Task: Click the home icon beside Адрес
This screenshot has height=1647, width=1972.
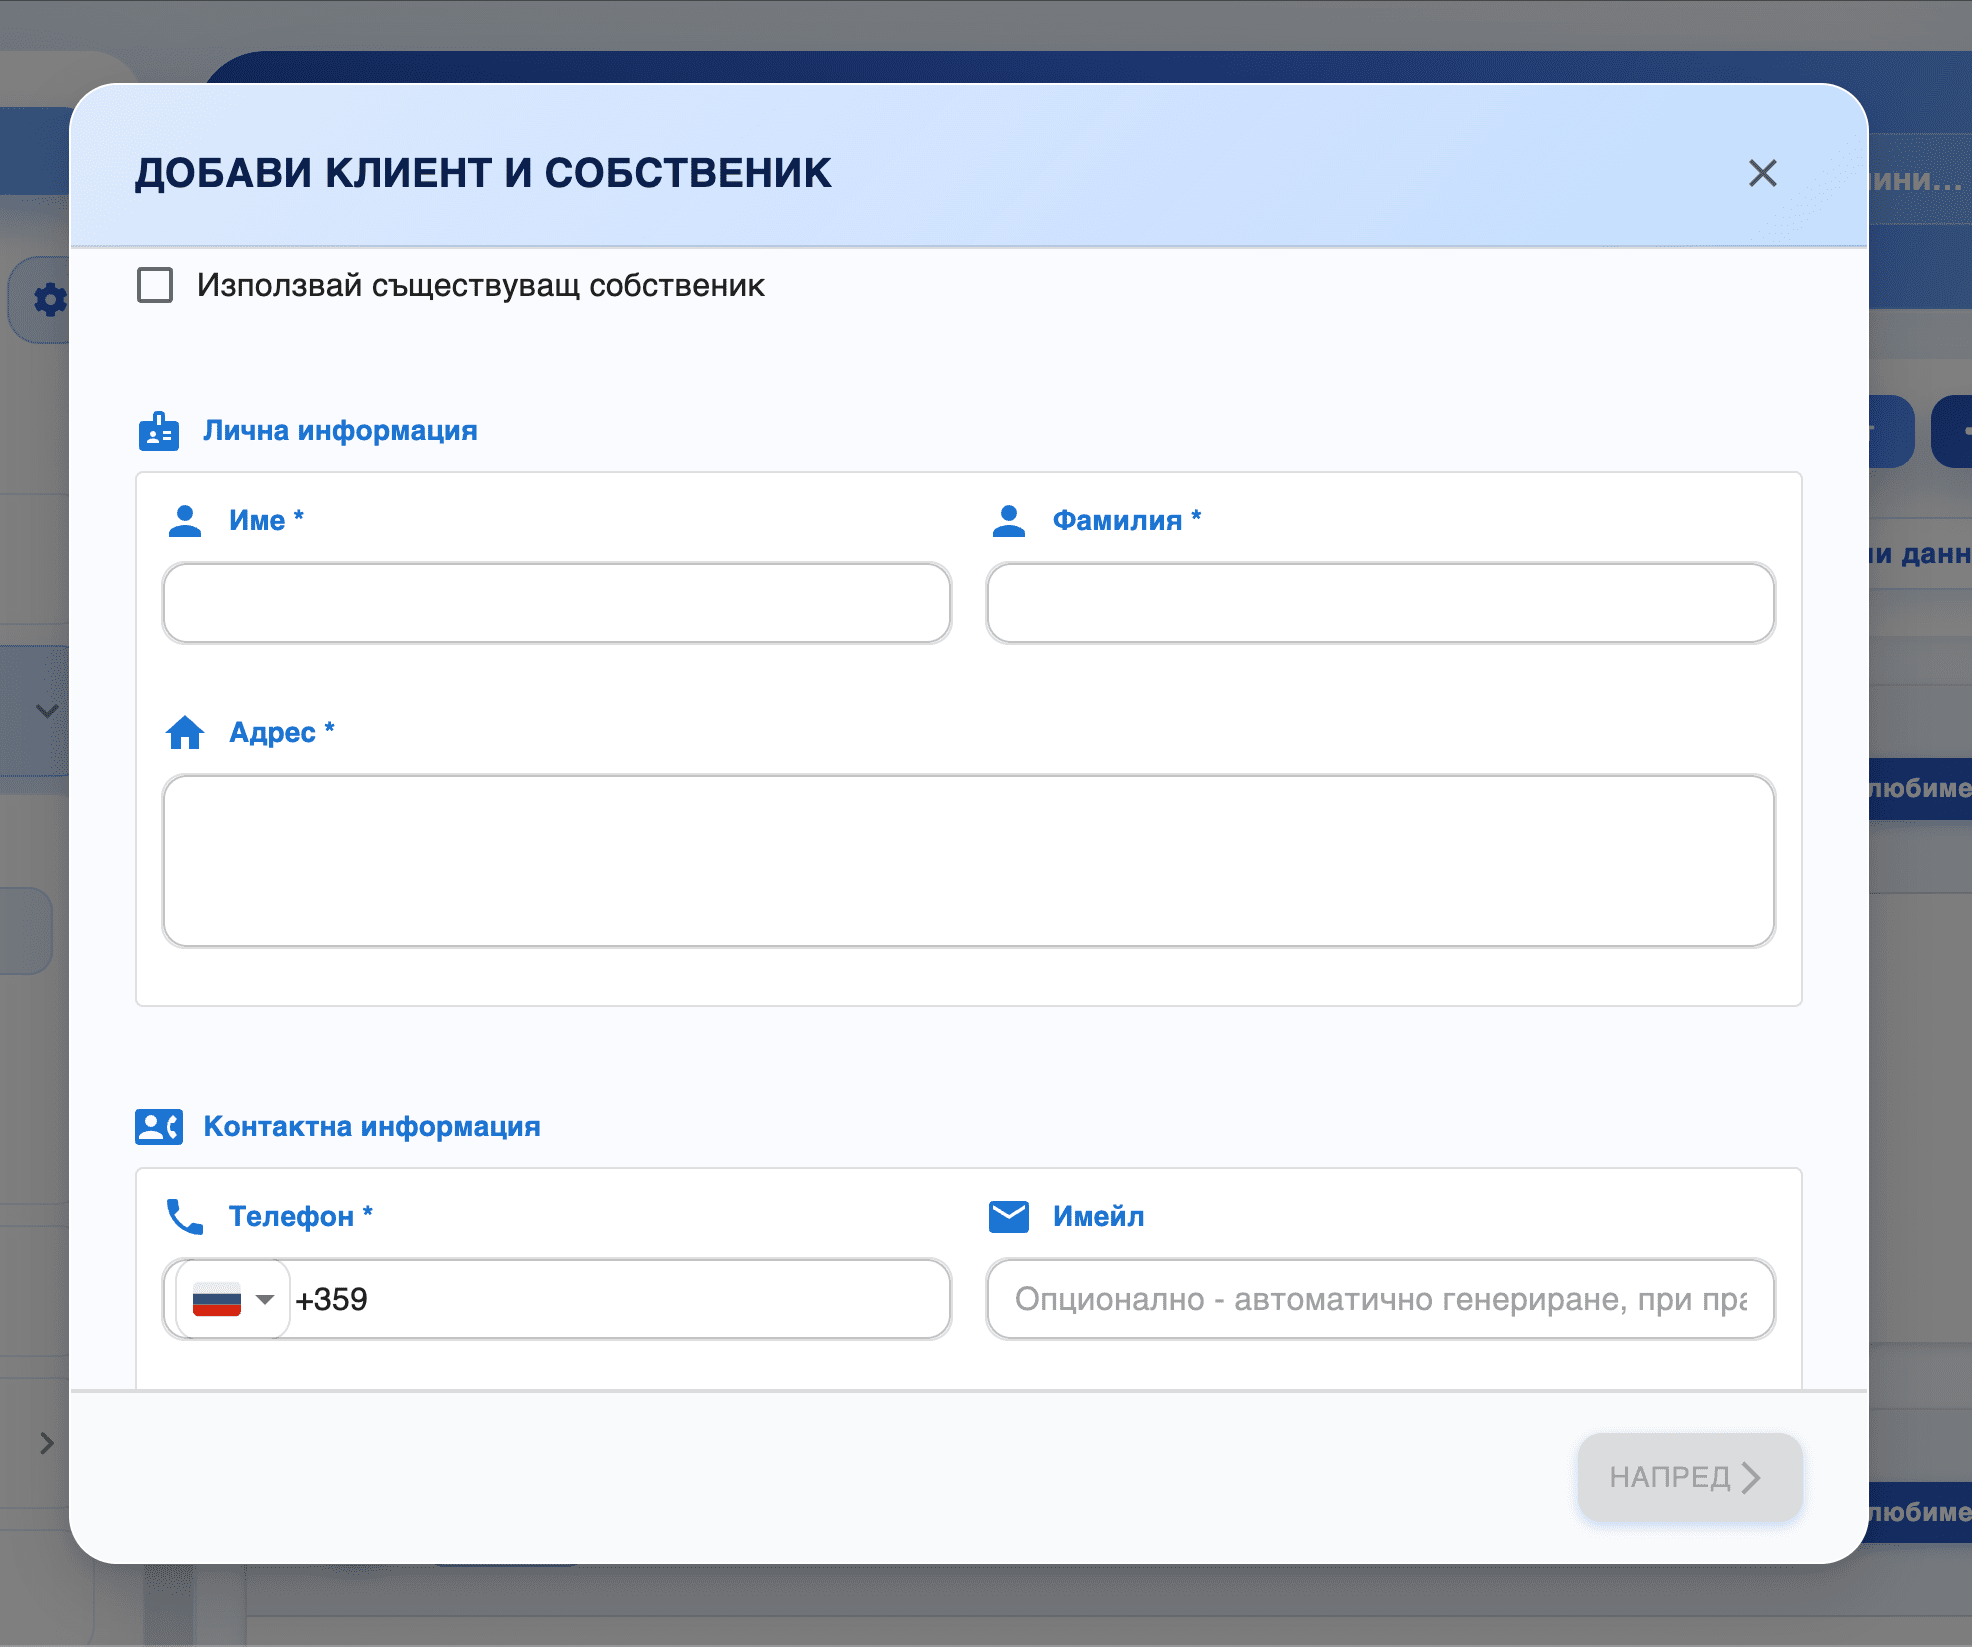Action: pyautogui.click(x=185, y=732)
